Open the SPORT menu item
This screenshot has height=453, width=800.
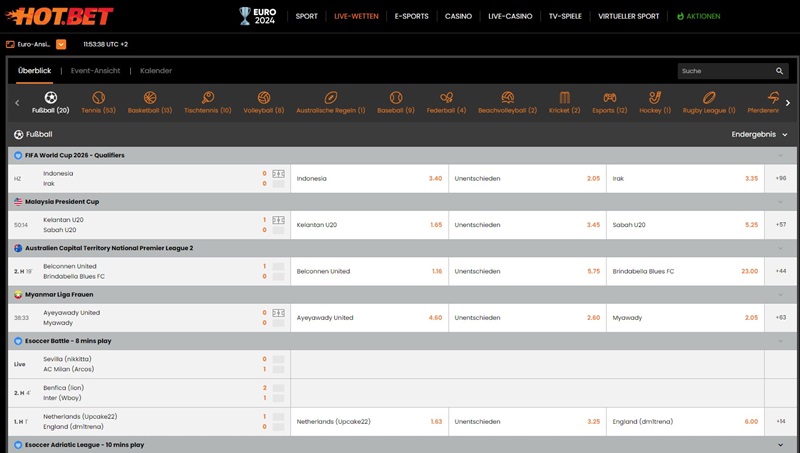[x=306, y=16]
